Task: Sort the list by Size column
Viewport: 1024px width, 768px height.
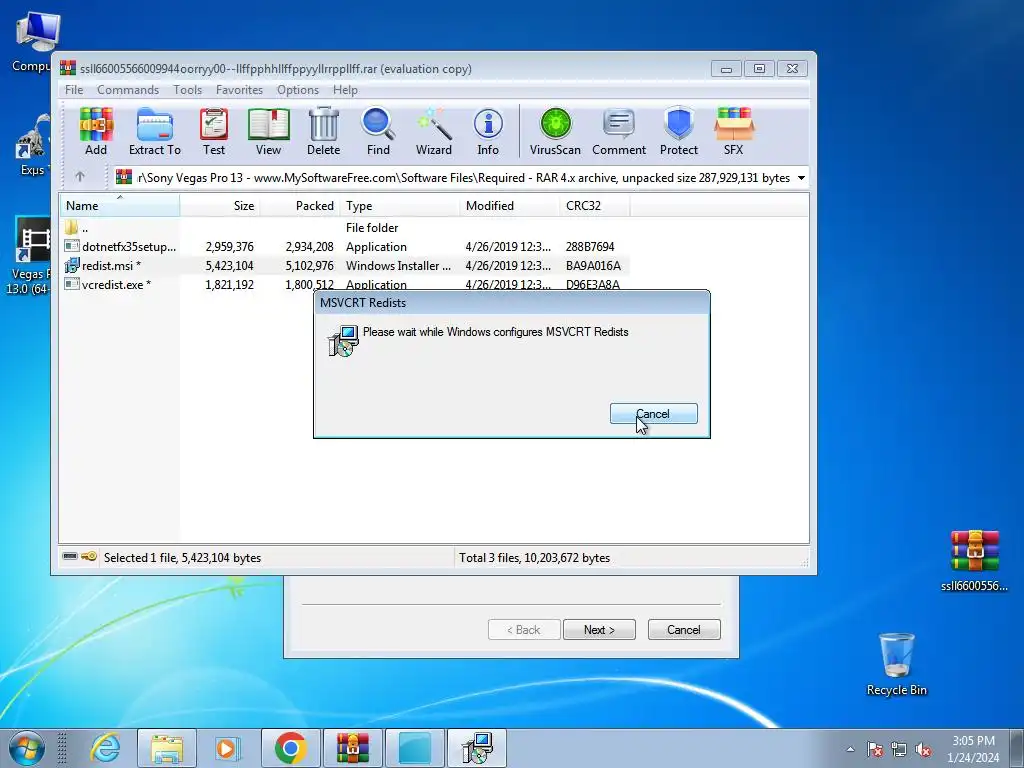Action: click(x=220, y=205)
